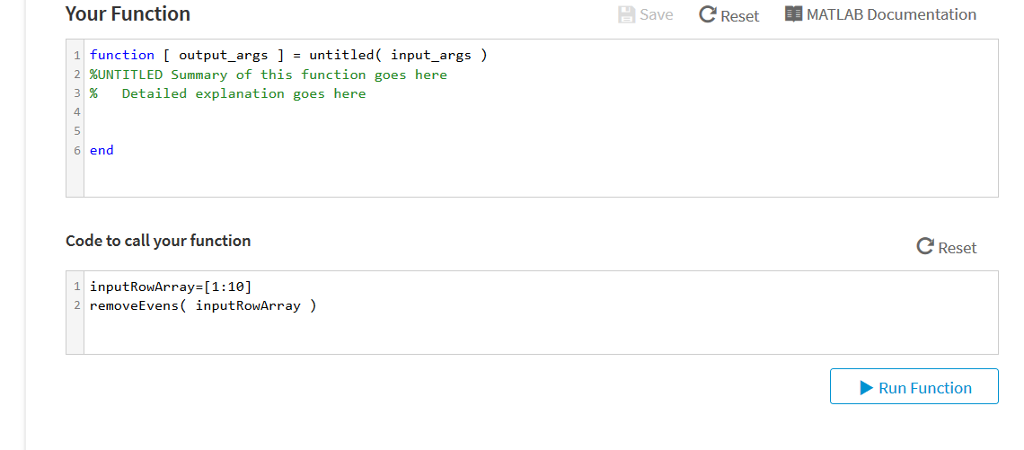
Task: Click the 'end' keyword on line 6
Action: [101, 150]
